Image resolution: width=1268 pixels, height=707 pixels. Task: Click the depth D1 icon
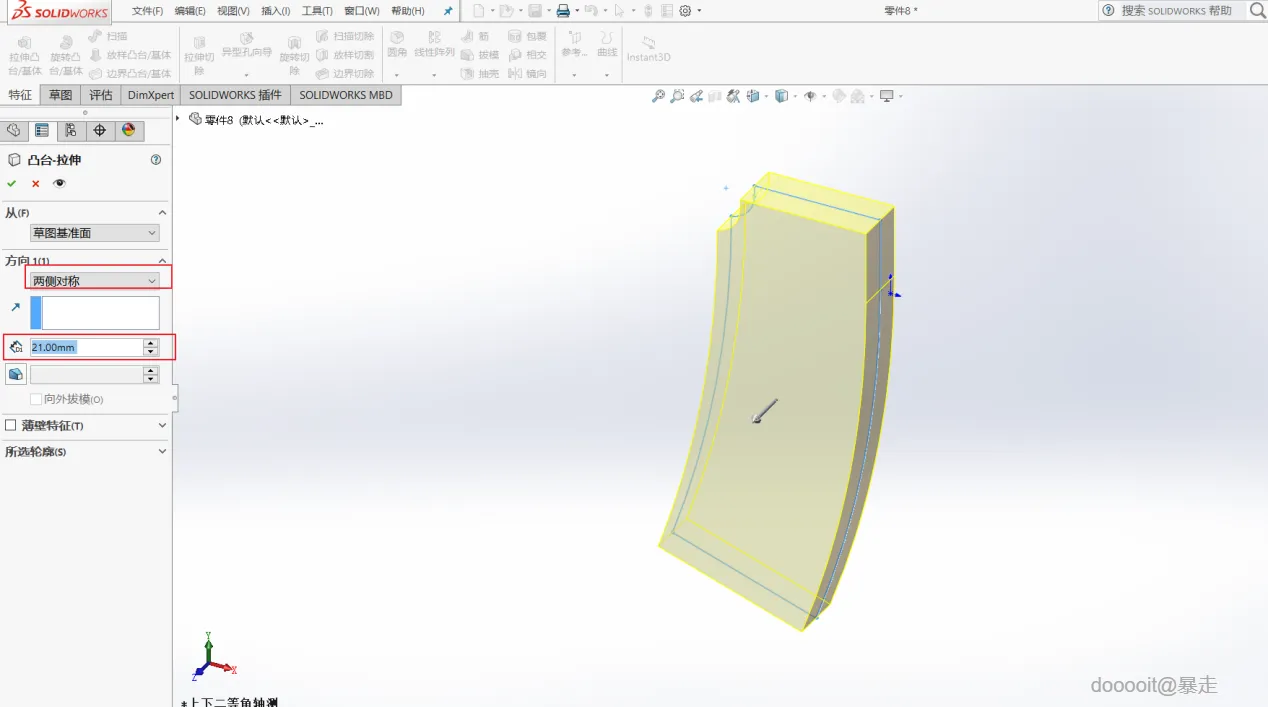pyautogui.click(x=15, y=347)
